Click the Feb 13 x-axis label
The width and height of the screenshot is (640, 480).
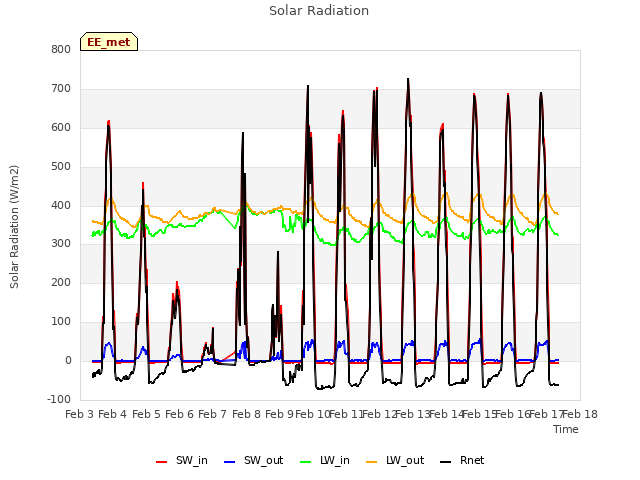click(413, 414)
